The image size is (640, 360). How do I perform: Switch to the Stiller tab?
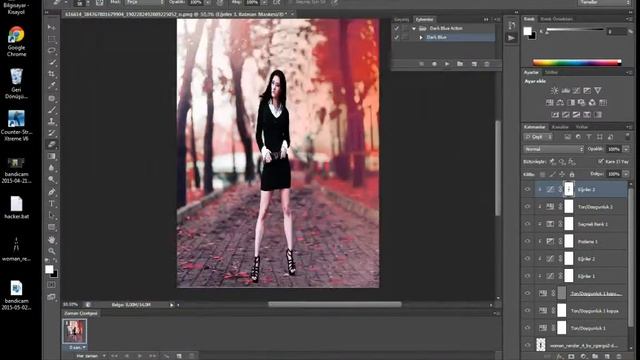551,72
